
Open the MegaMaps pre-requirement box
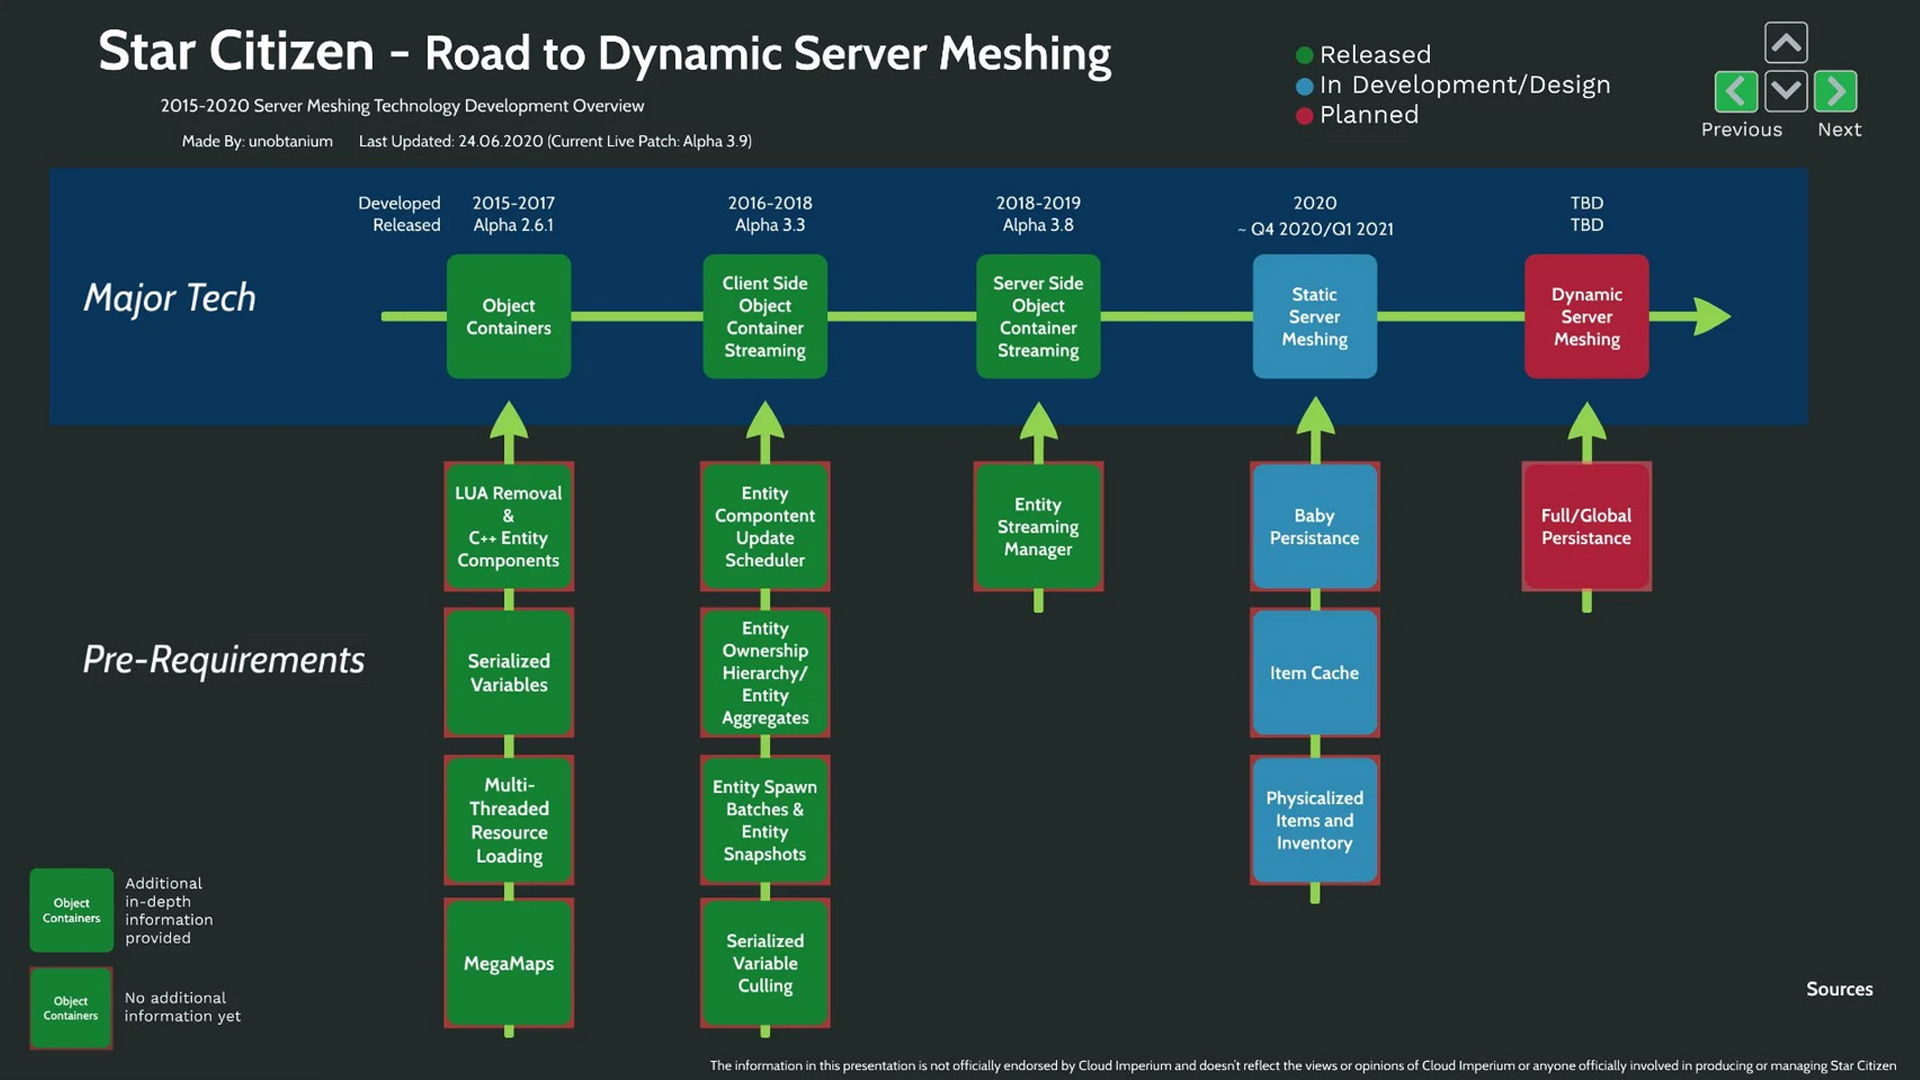pos(508,963)
